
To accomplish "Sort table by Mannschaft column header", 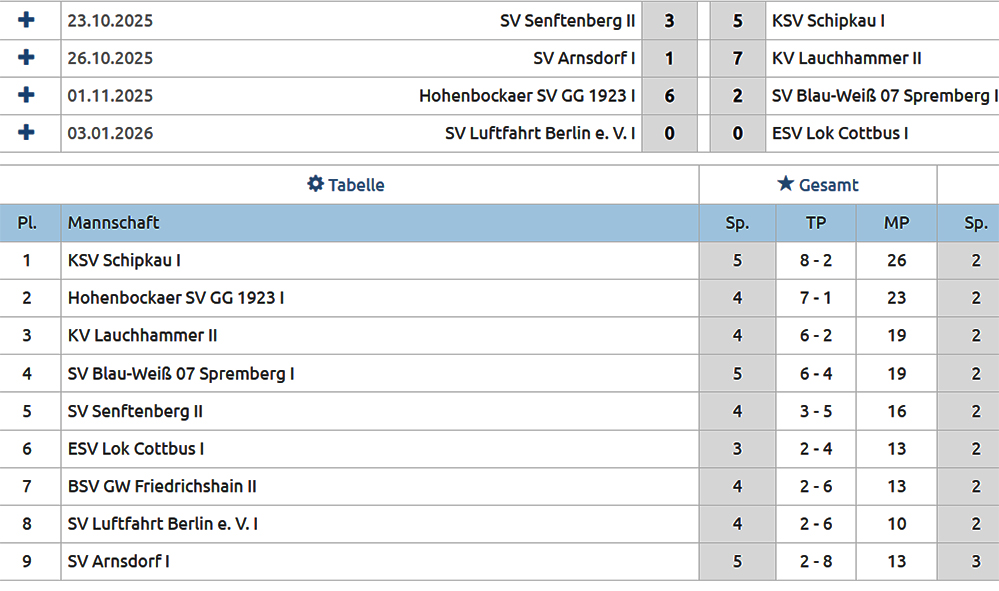I will tap(113, 223).
